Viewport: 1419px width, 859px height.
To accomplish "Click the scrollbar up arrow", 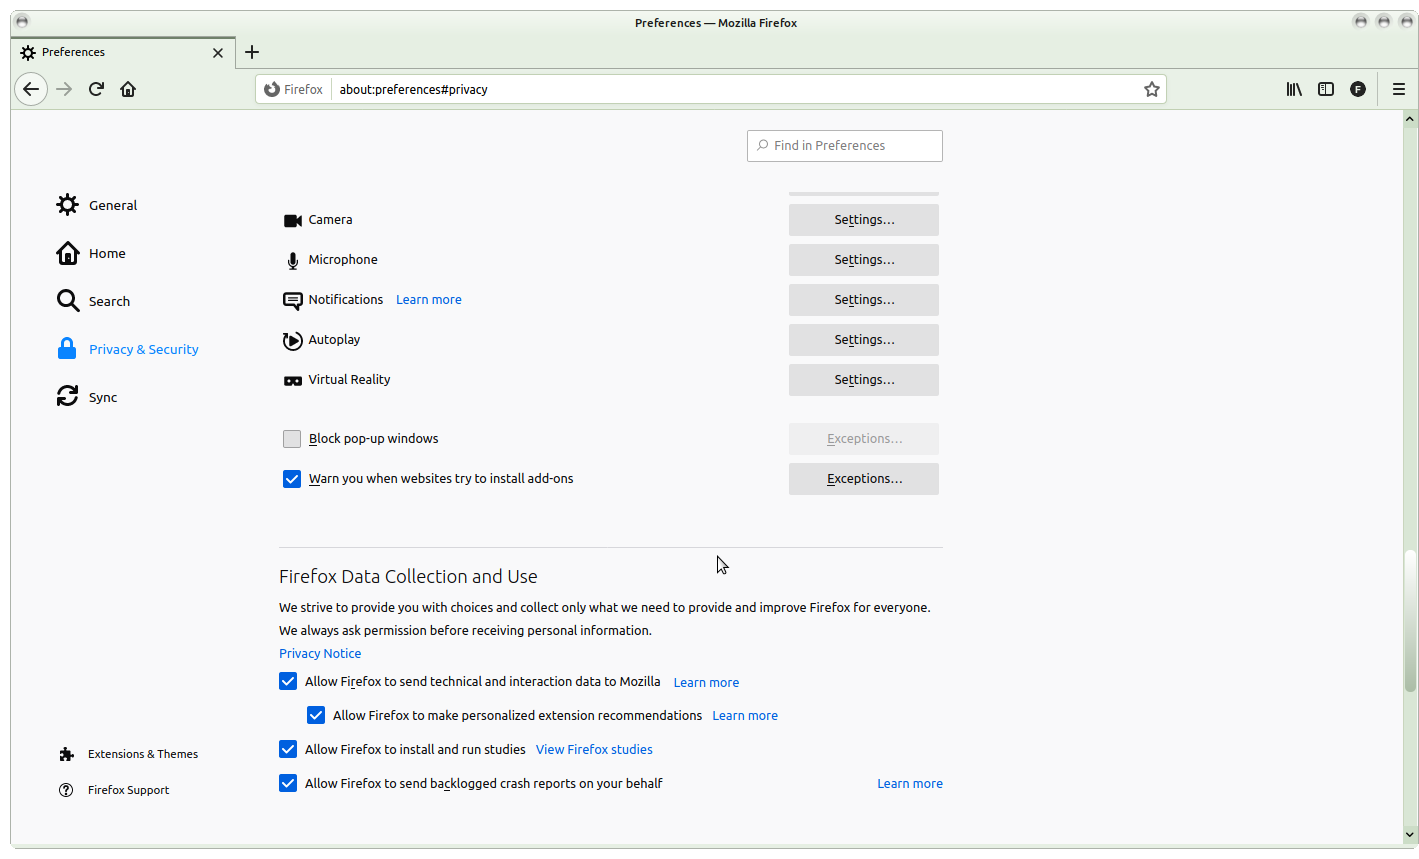I will [x=1410, y=119].
